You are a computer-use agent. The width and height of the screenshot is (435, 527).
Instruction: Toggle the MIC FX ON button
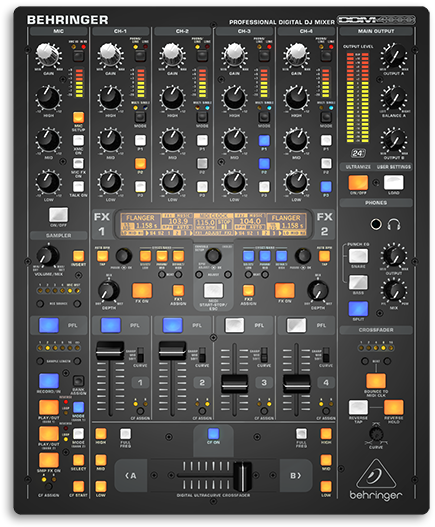point(78,164)
